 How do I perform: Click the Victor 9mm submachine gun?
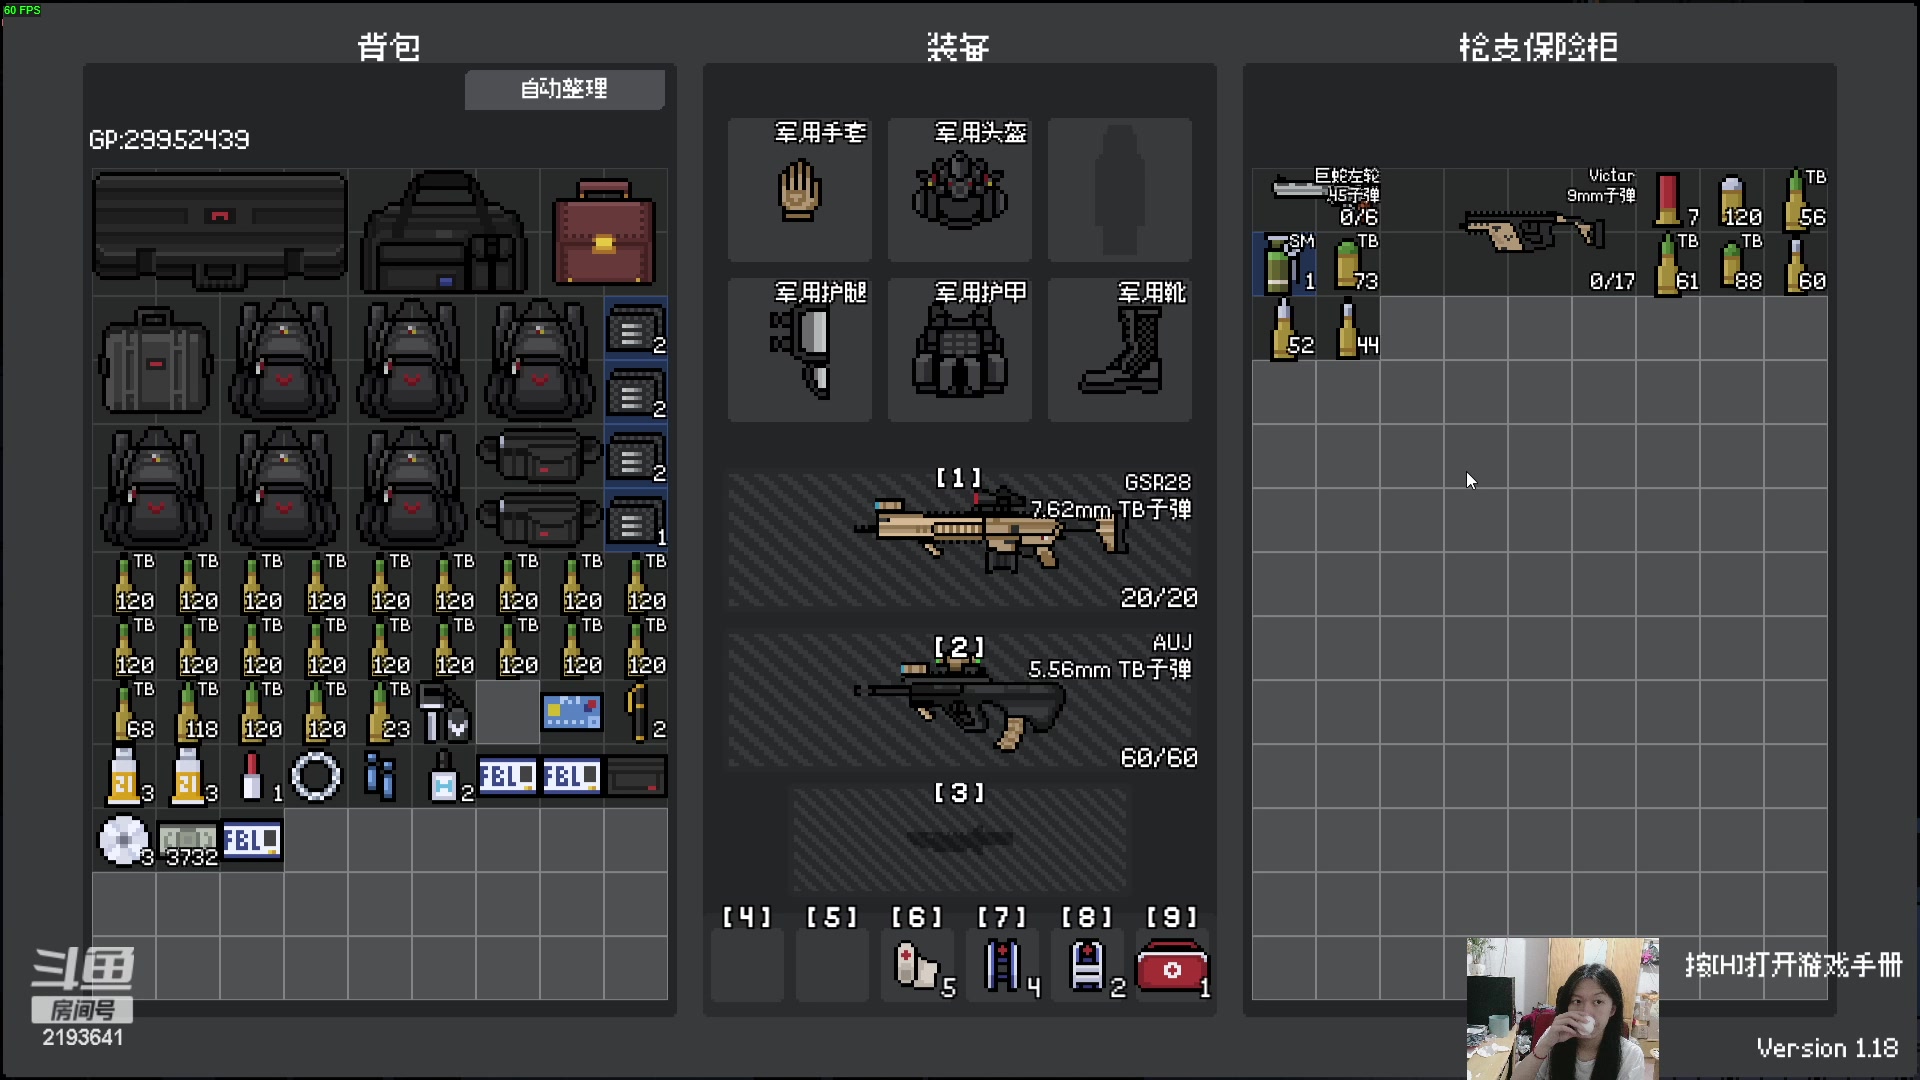(1530, 232)
